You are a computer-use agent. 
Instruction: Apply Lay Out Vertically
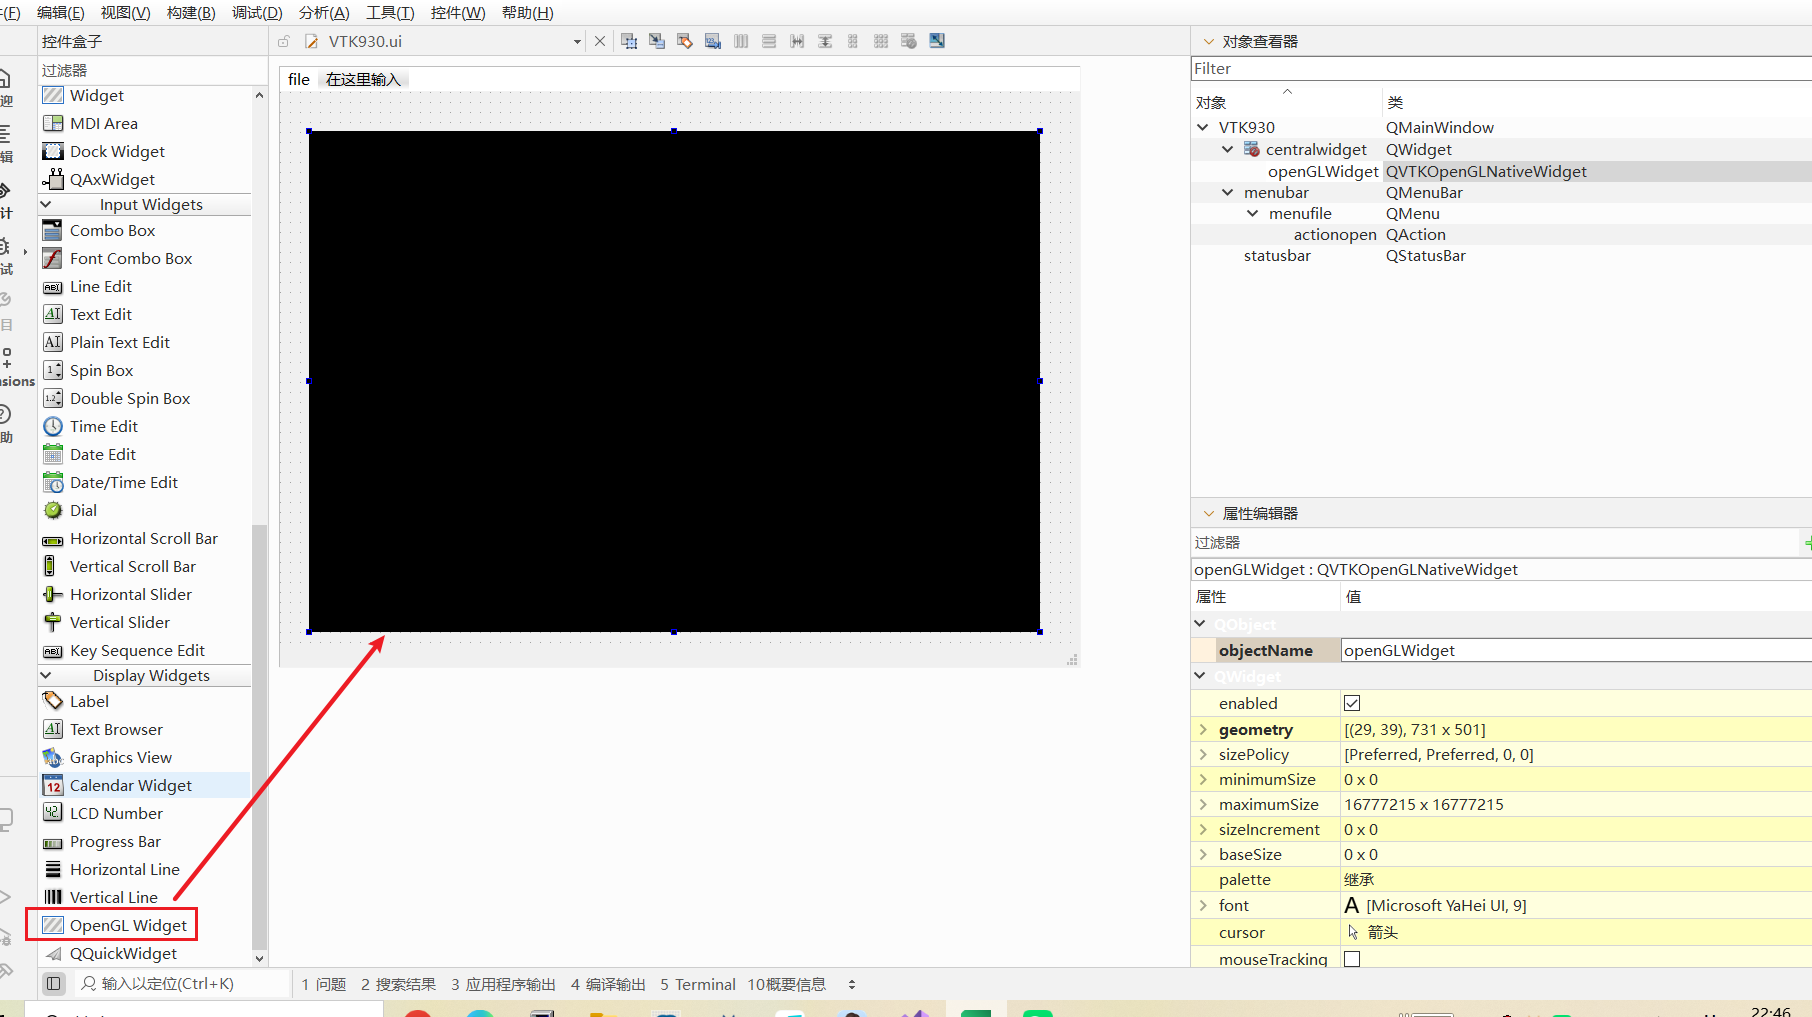[769, 41]
